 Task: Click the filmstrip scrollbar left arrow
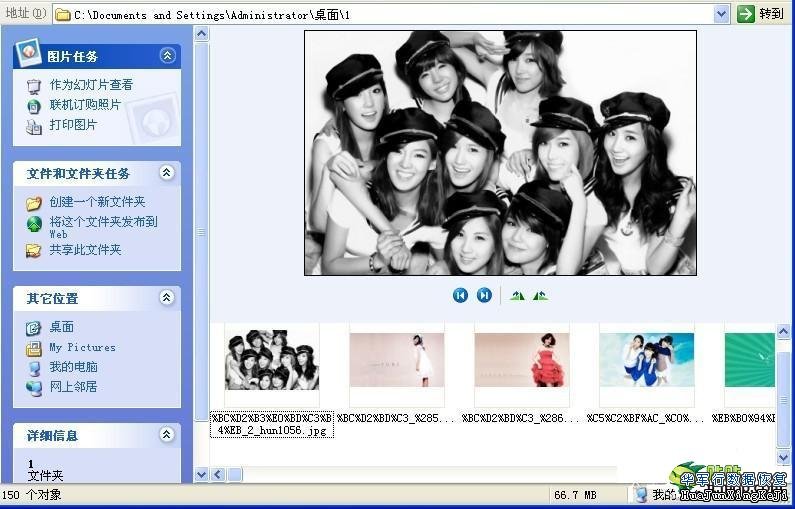(218, 474)
